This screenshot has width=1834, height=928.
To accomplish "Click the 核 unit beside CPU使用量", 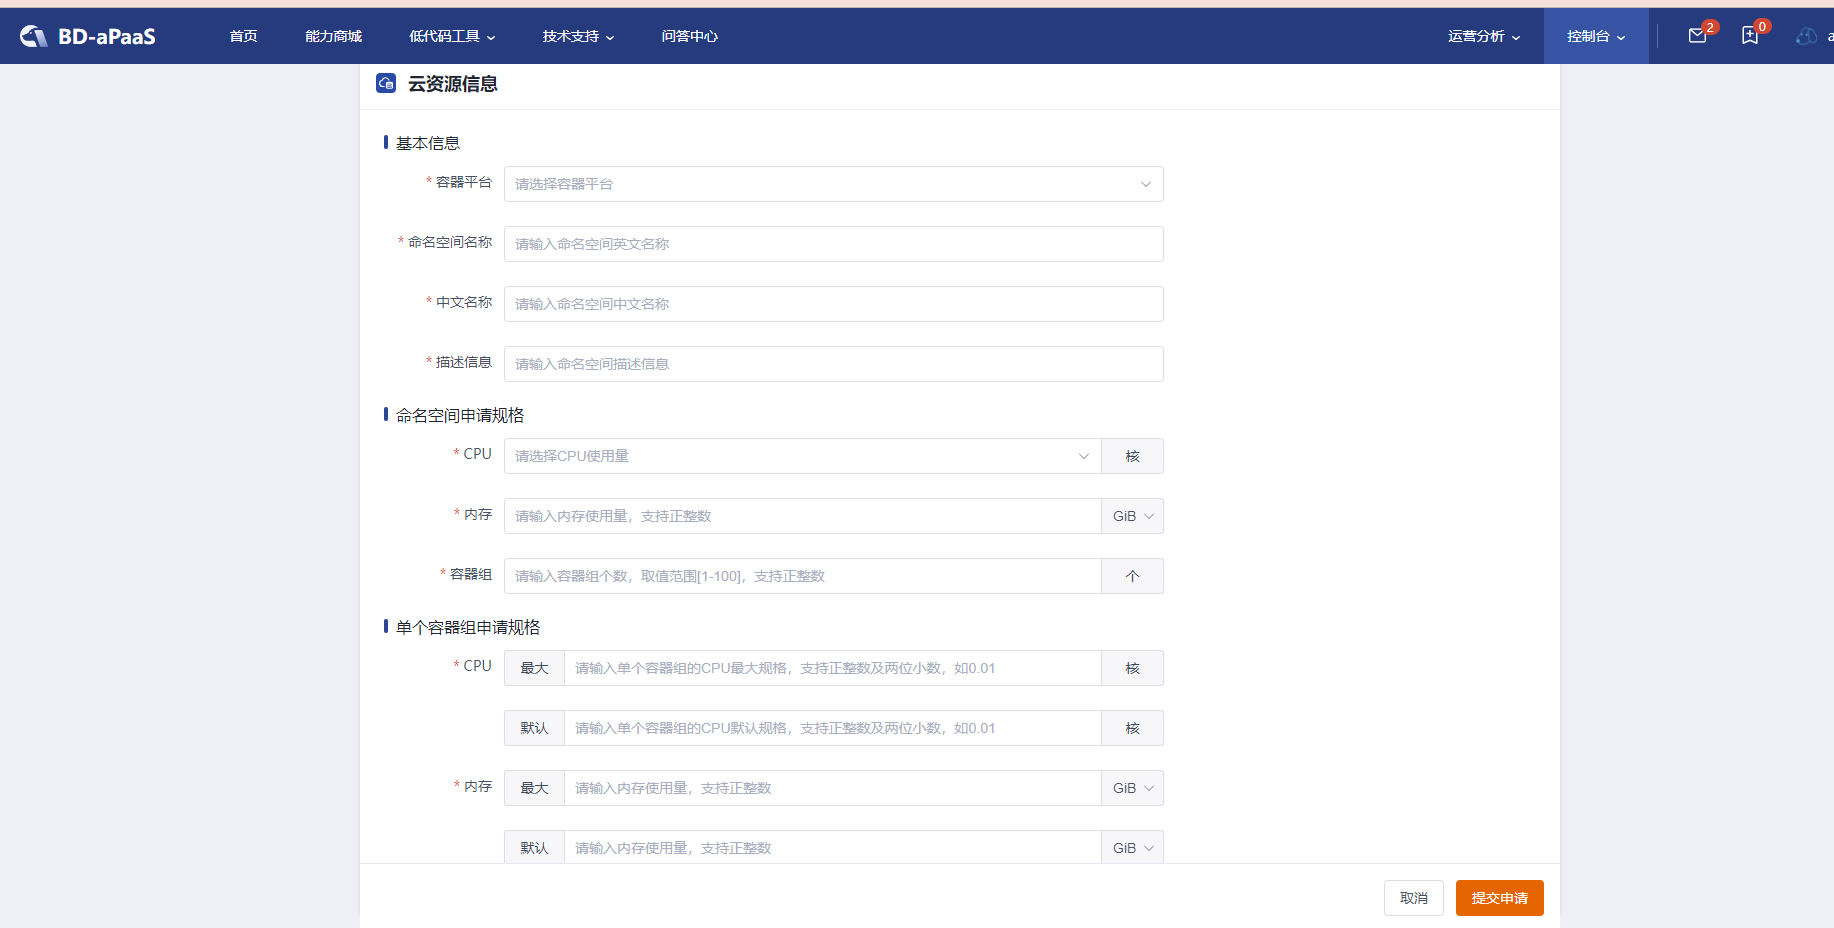I will pos(1133,456).
